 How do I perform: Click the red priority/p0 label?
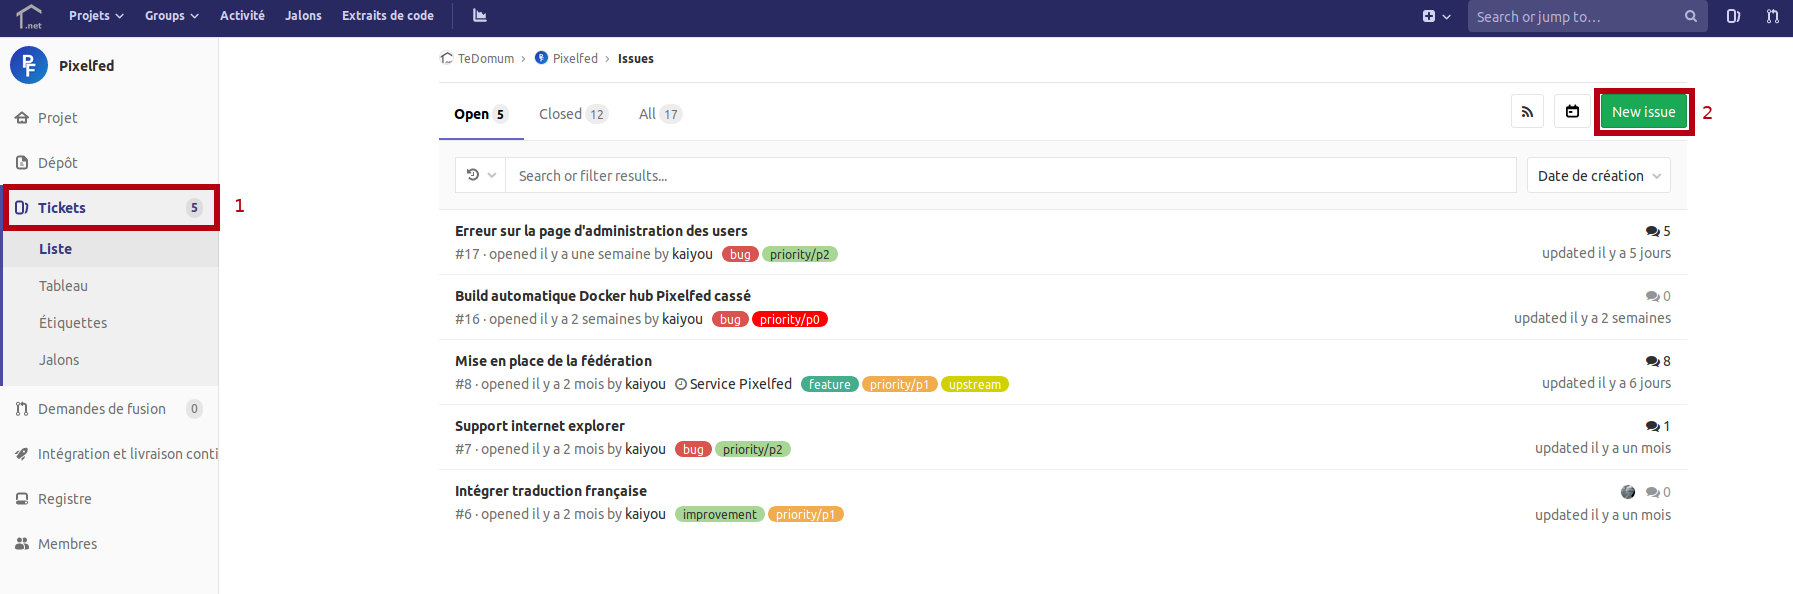(789, 320)
